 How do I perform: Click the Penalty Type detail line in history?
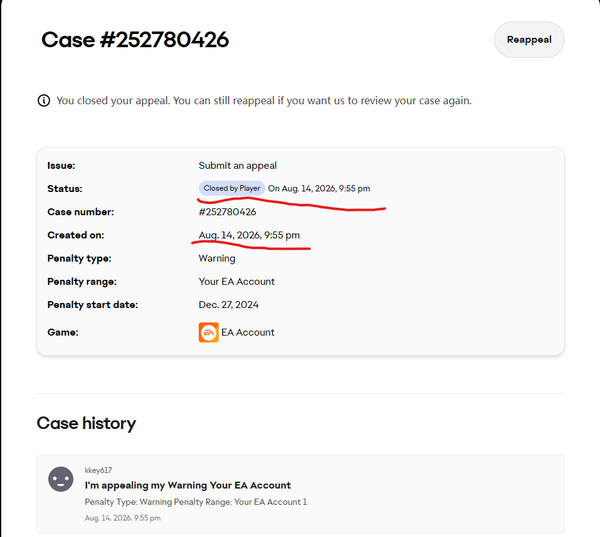point(196,502)
